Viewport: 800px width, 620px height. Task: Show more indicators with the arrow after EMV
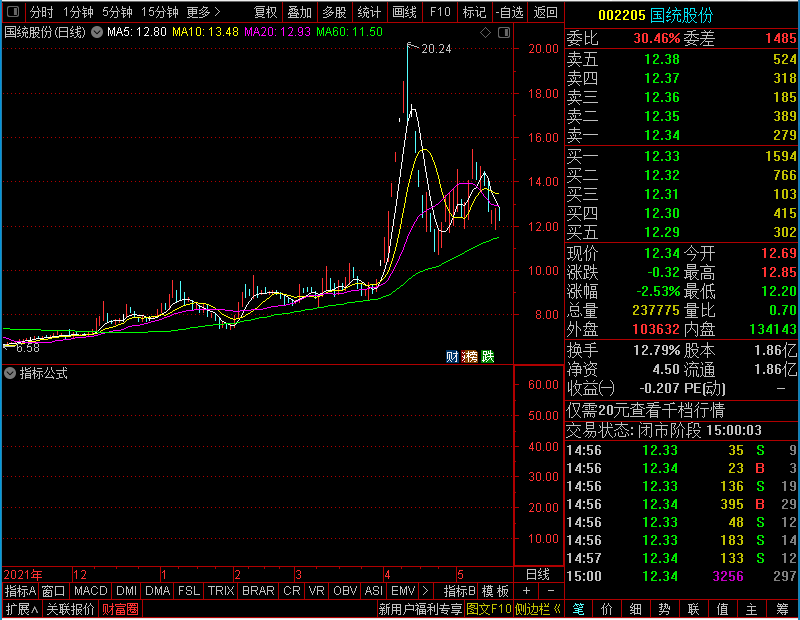(425, 591)
